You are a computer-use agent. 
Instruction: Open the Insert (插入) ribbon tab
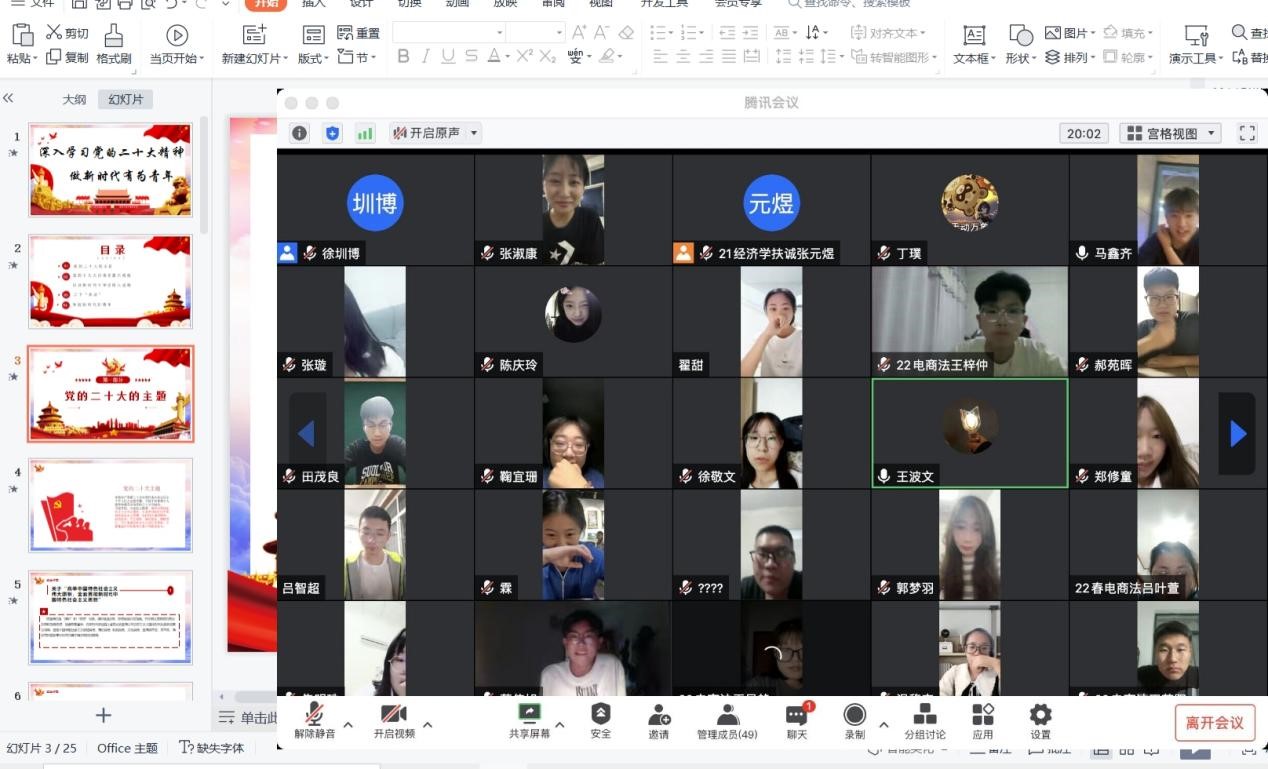pyautogui.click(x=314, y=3)
